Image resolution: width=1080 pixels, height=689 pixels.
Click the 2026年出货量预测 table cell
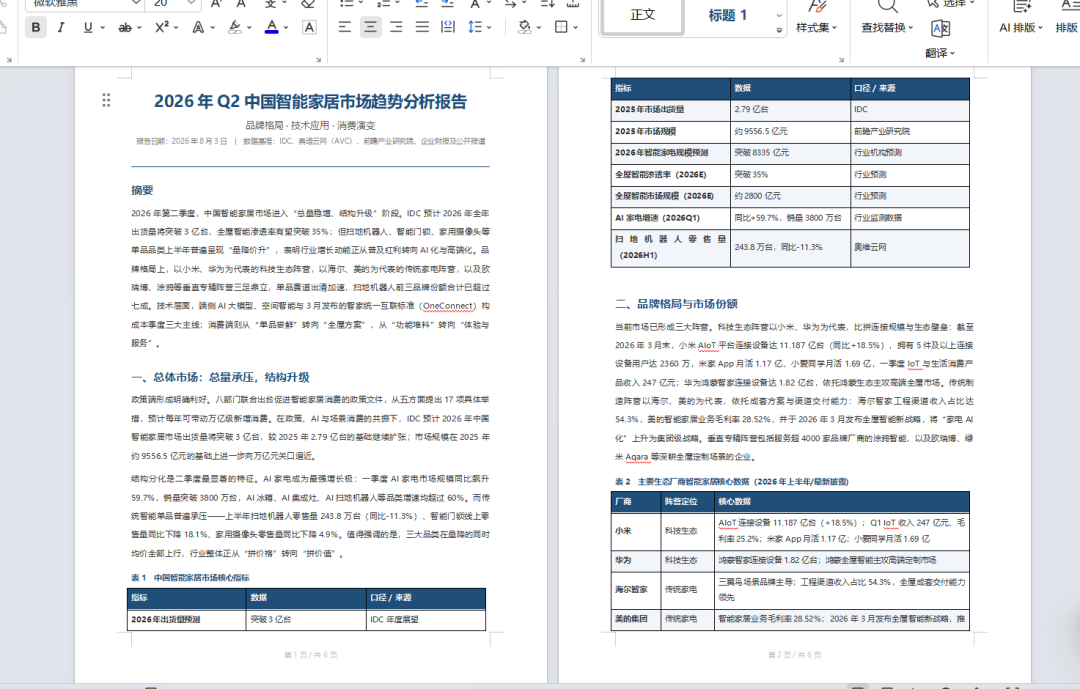click(x=187, y=619)
